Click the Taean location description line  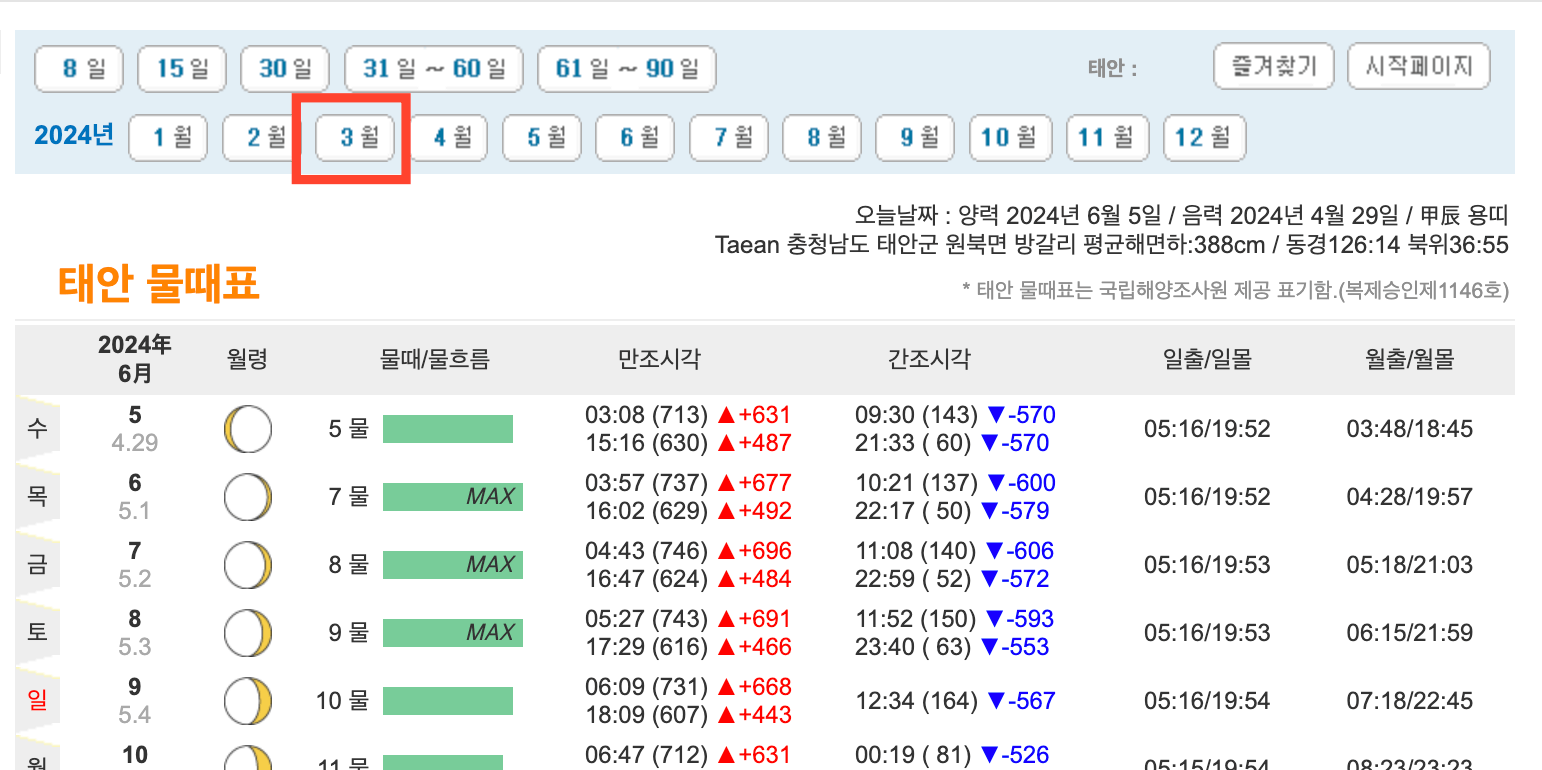pyautogui.click(x=1112, y=245)
